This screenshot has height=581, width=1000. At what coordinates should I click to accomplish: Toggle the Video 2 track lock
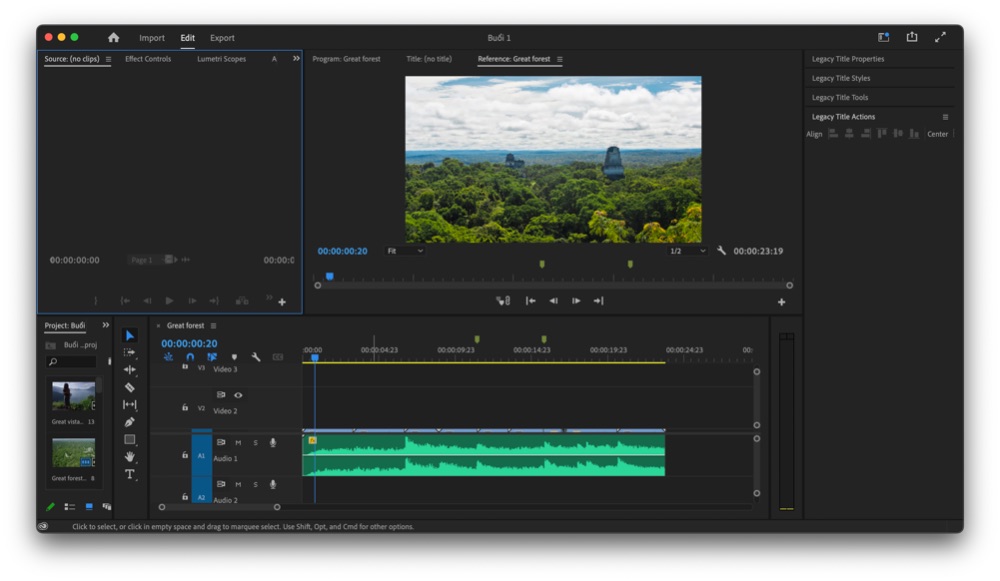[x=185, y=408]
